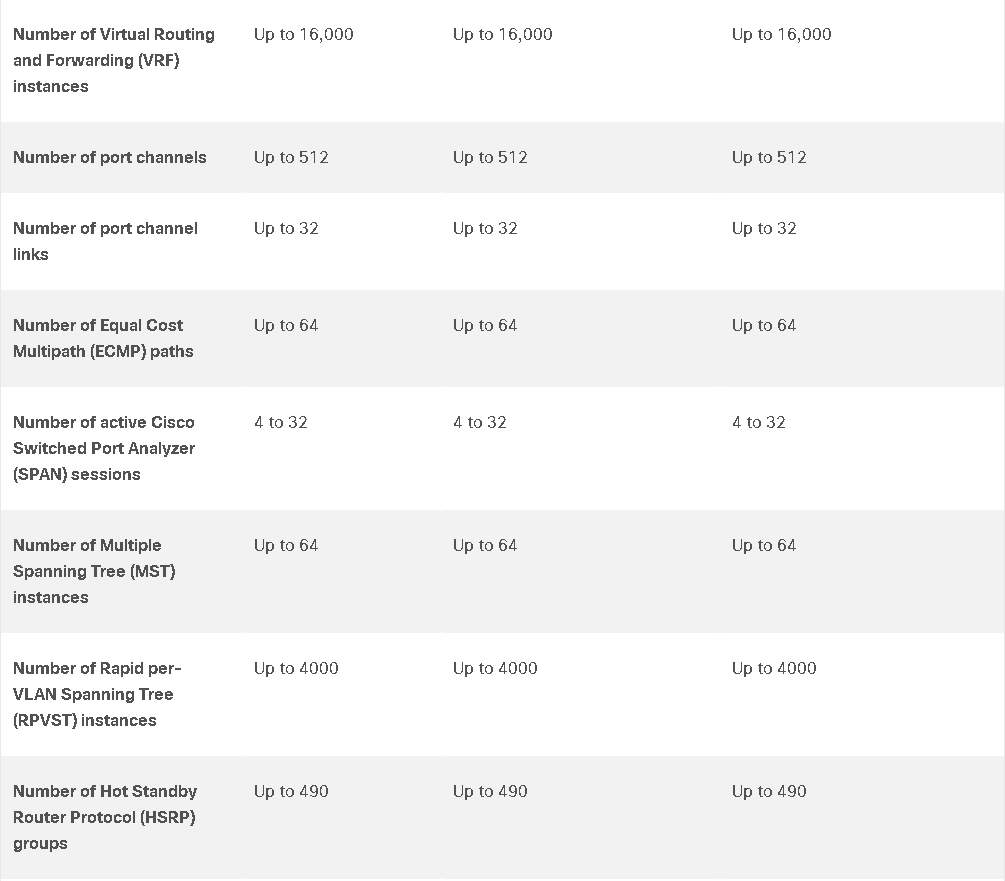
Task: Click the 'Number of Rapid per-VLAN Spanning Tree (RPVST) instances' label
Action: pyautogui.click(x=97, y=695)
